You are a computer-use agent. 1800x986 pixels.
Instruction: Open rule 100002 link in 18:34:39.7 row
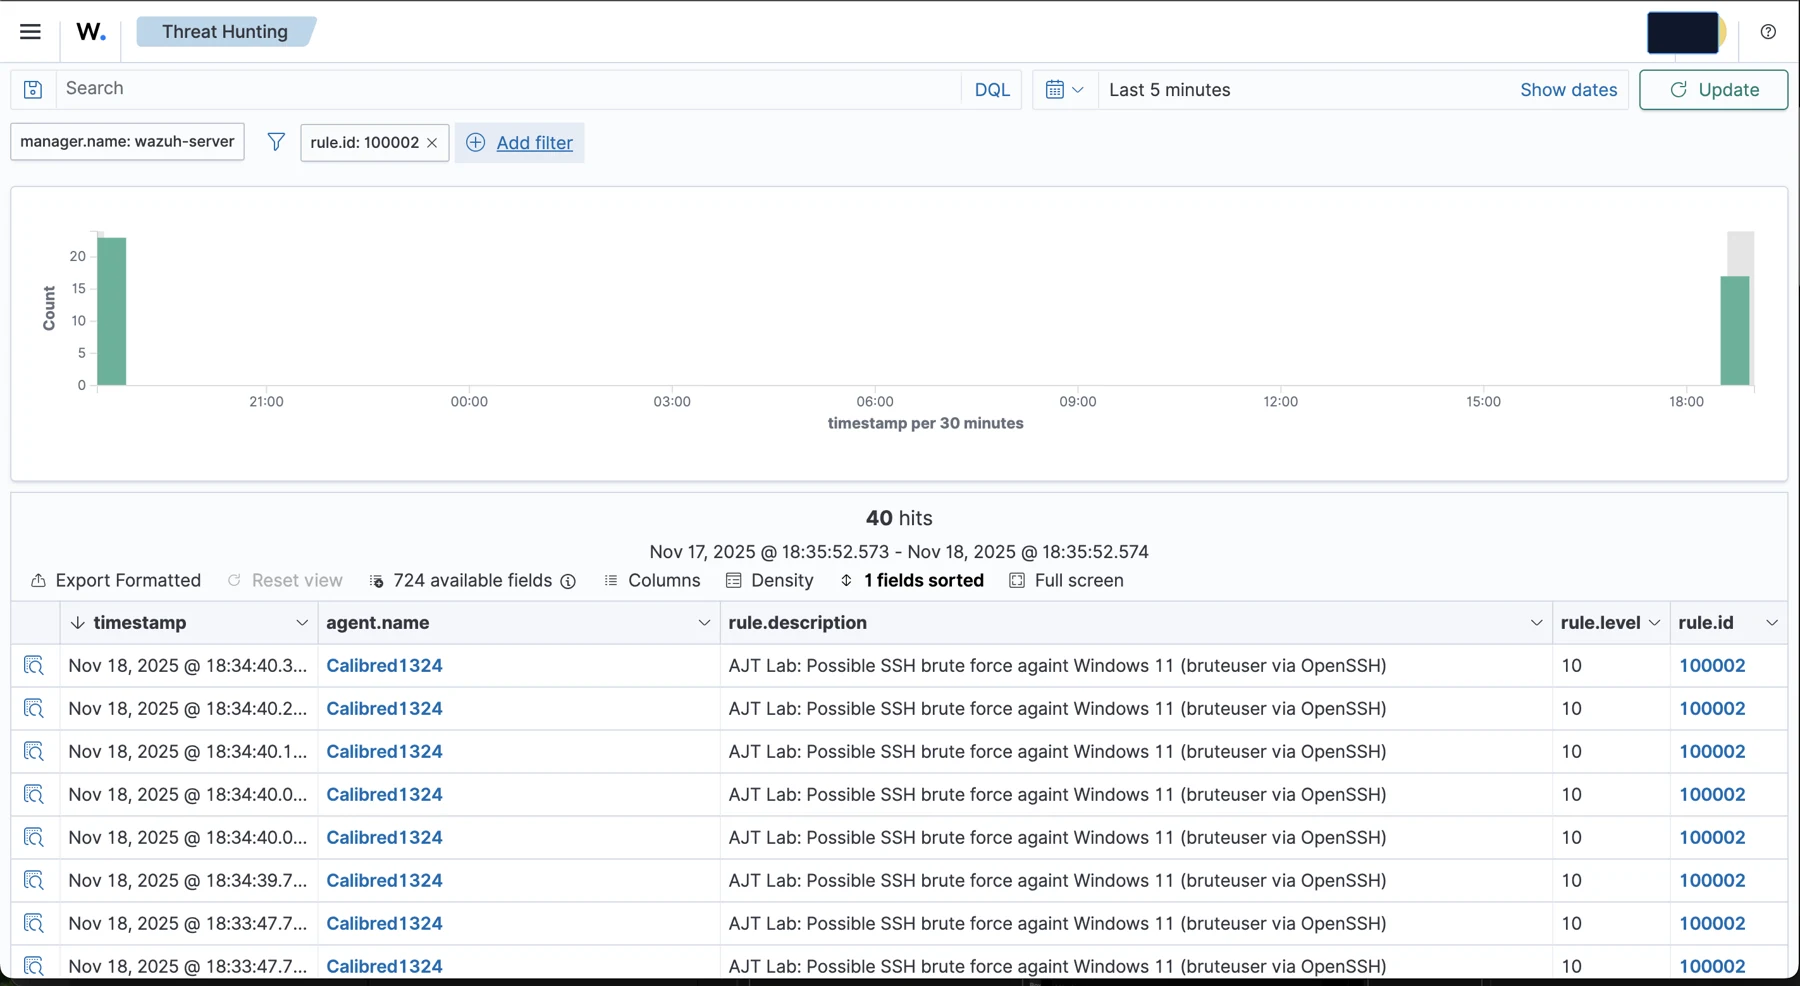pos(1712,881)
